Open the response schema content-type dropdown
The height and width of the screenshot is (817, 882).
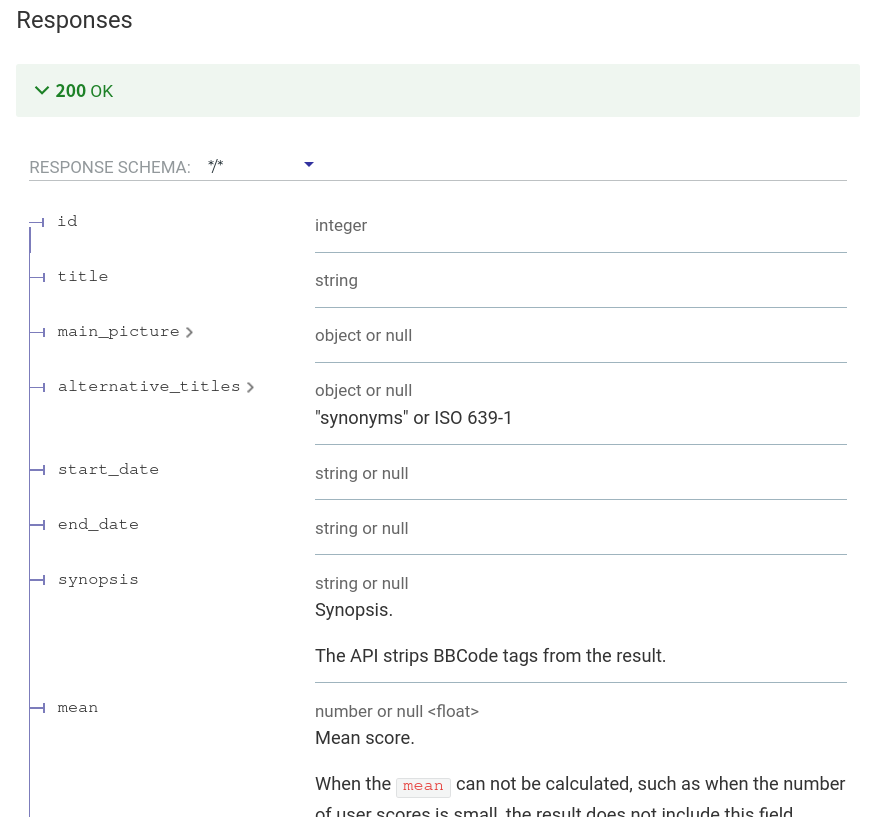click(x=262, y=165)
